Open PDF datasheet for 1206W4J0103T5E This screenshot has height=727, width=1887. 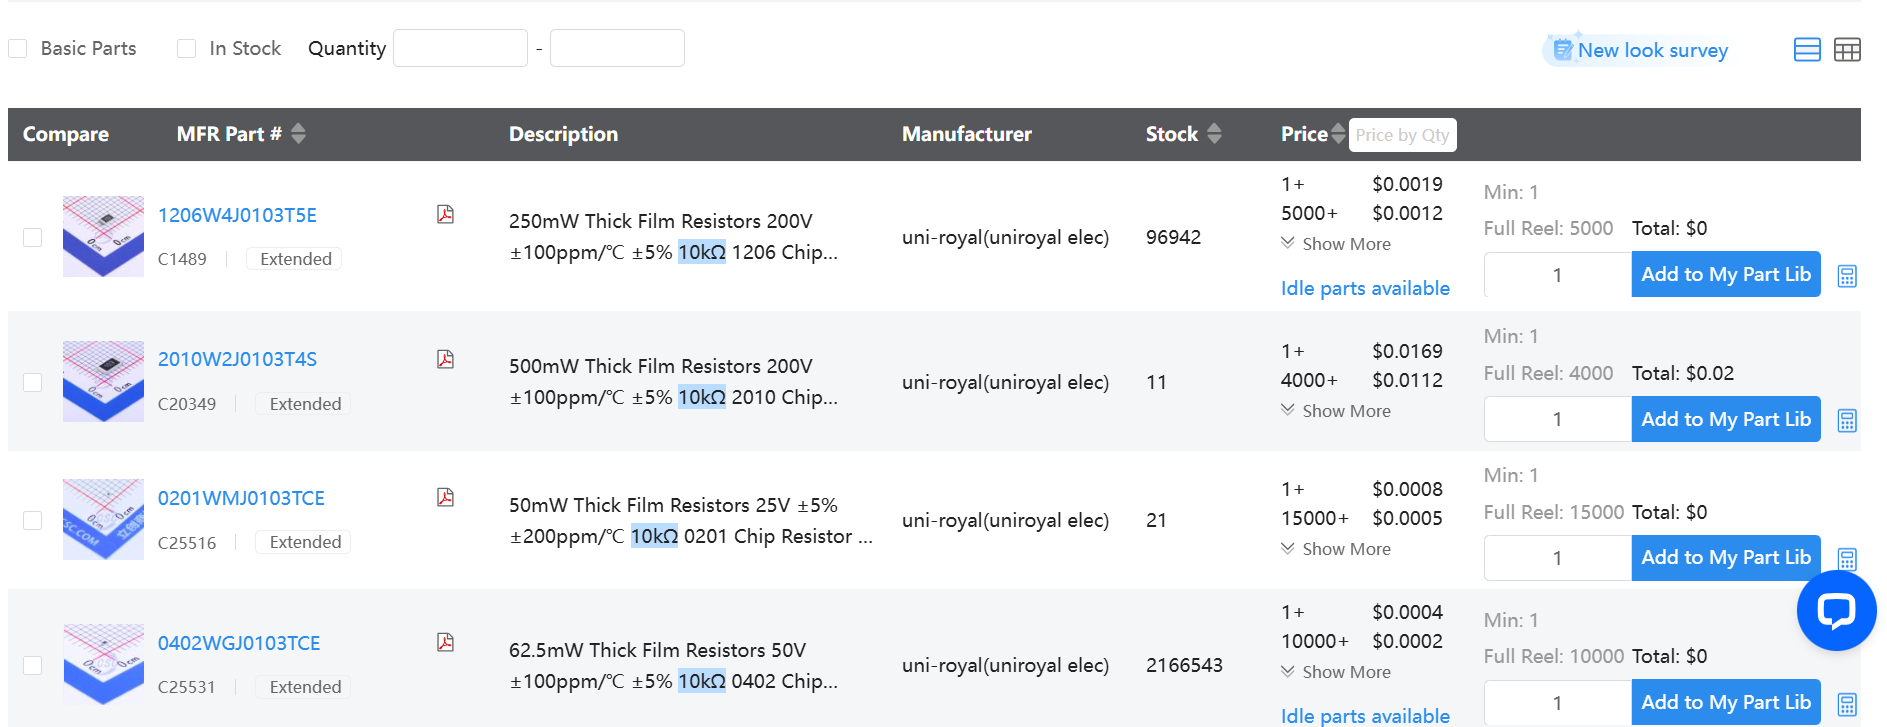[x=445, y=214]
